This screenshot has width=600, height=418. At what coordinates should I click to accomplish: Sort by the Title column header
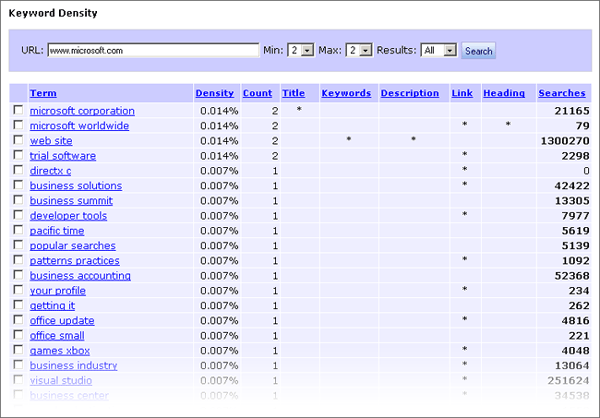[293, 93]
